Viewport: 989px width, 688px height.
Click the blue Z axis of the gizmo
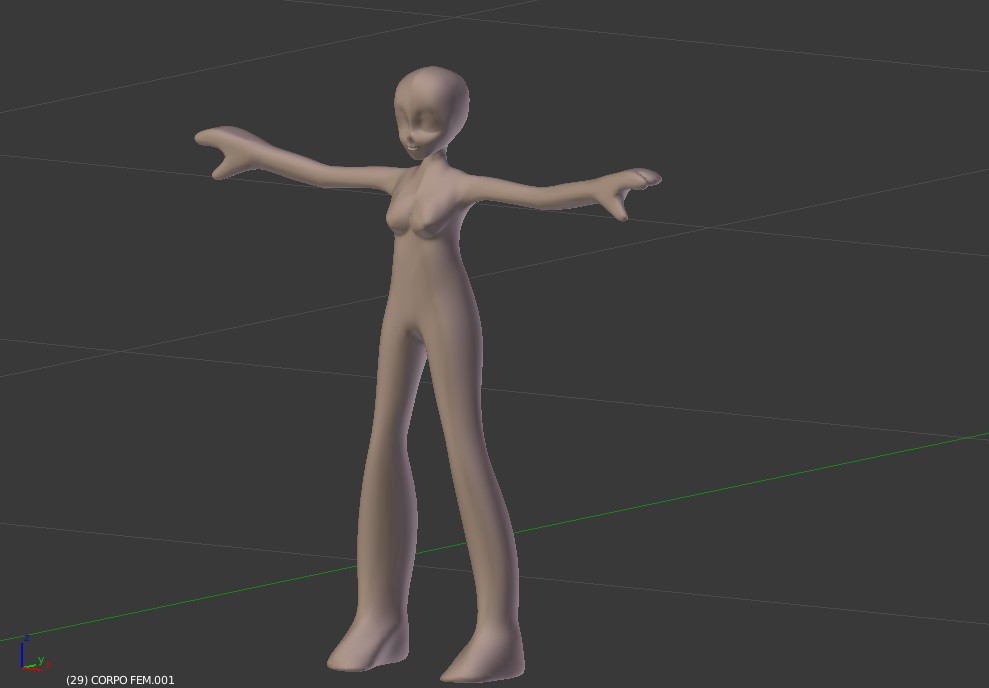(22, 652)
